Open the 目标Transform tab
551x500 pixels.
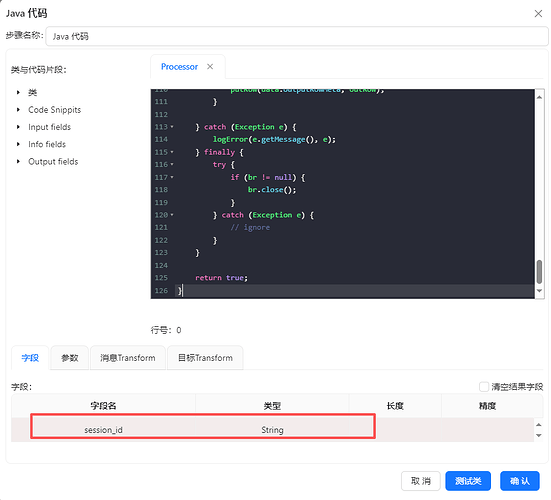tap(205, 358)
